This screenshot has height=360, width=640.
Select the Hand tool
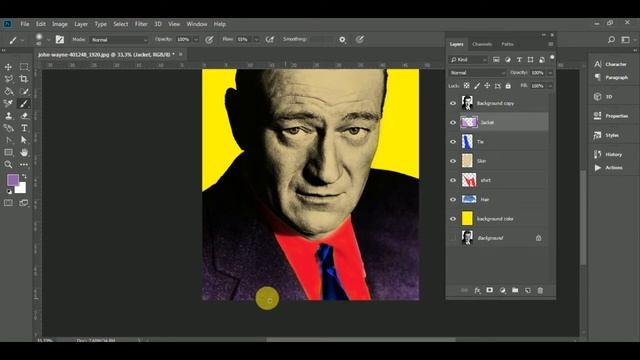click(24, 152)
